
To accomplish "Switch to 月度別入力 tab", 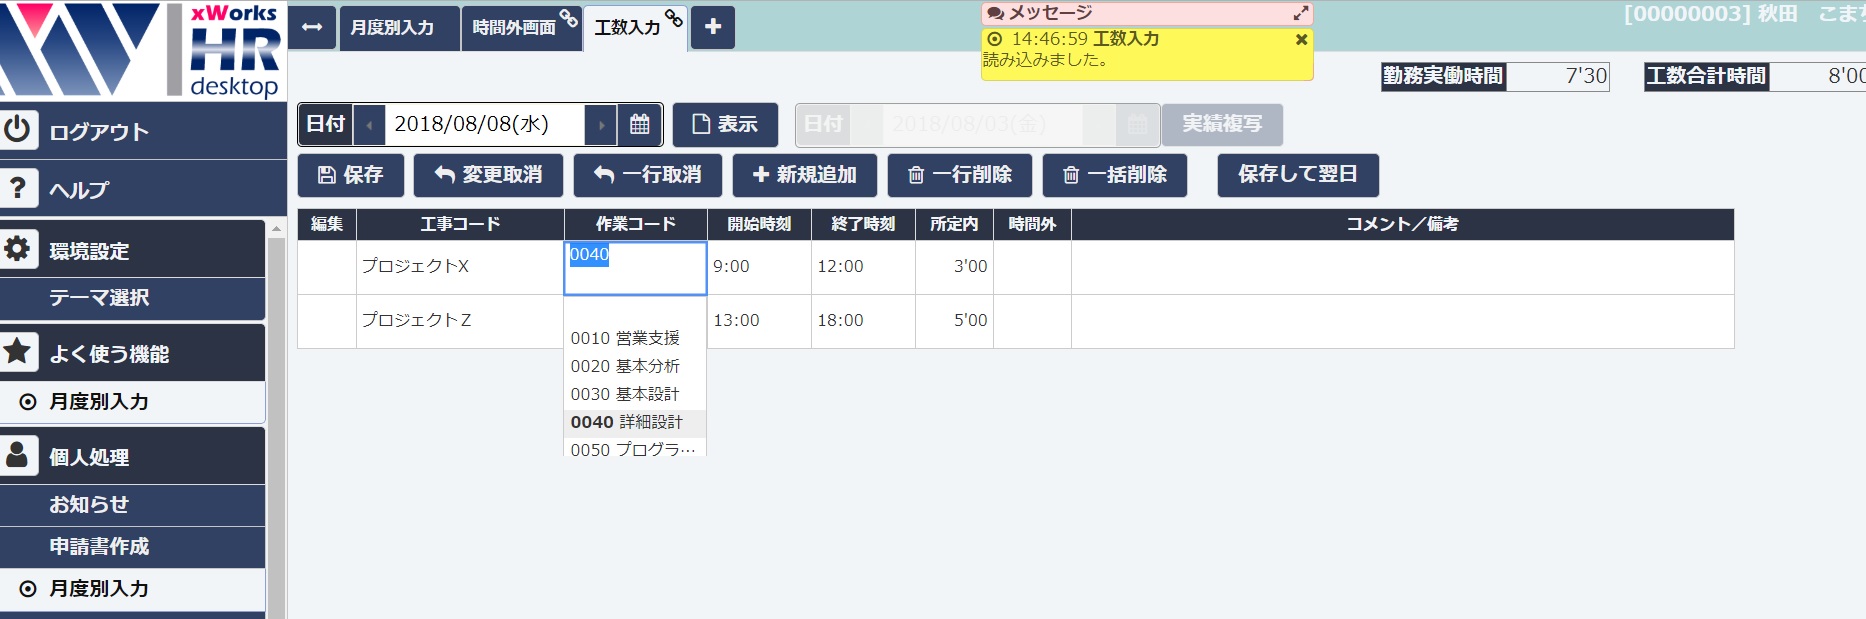I will tap(392, 28).
